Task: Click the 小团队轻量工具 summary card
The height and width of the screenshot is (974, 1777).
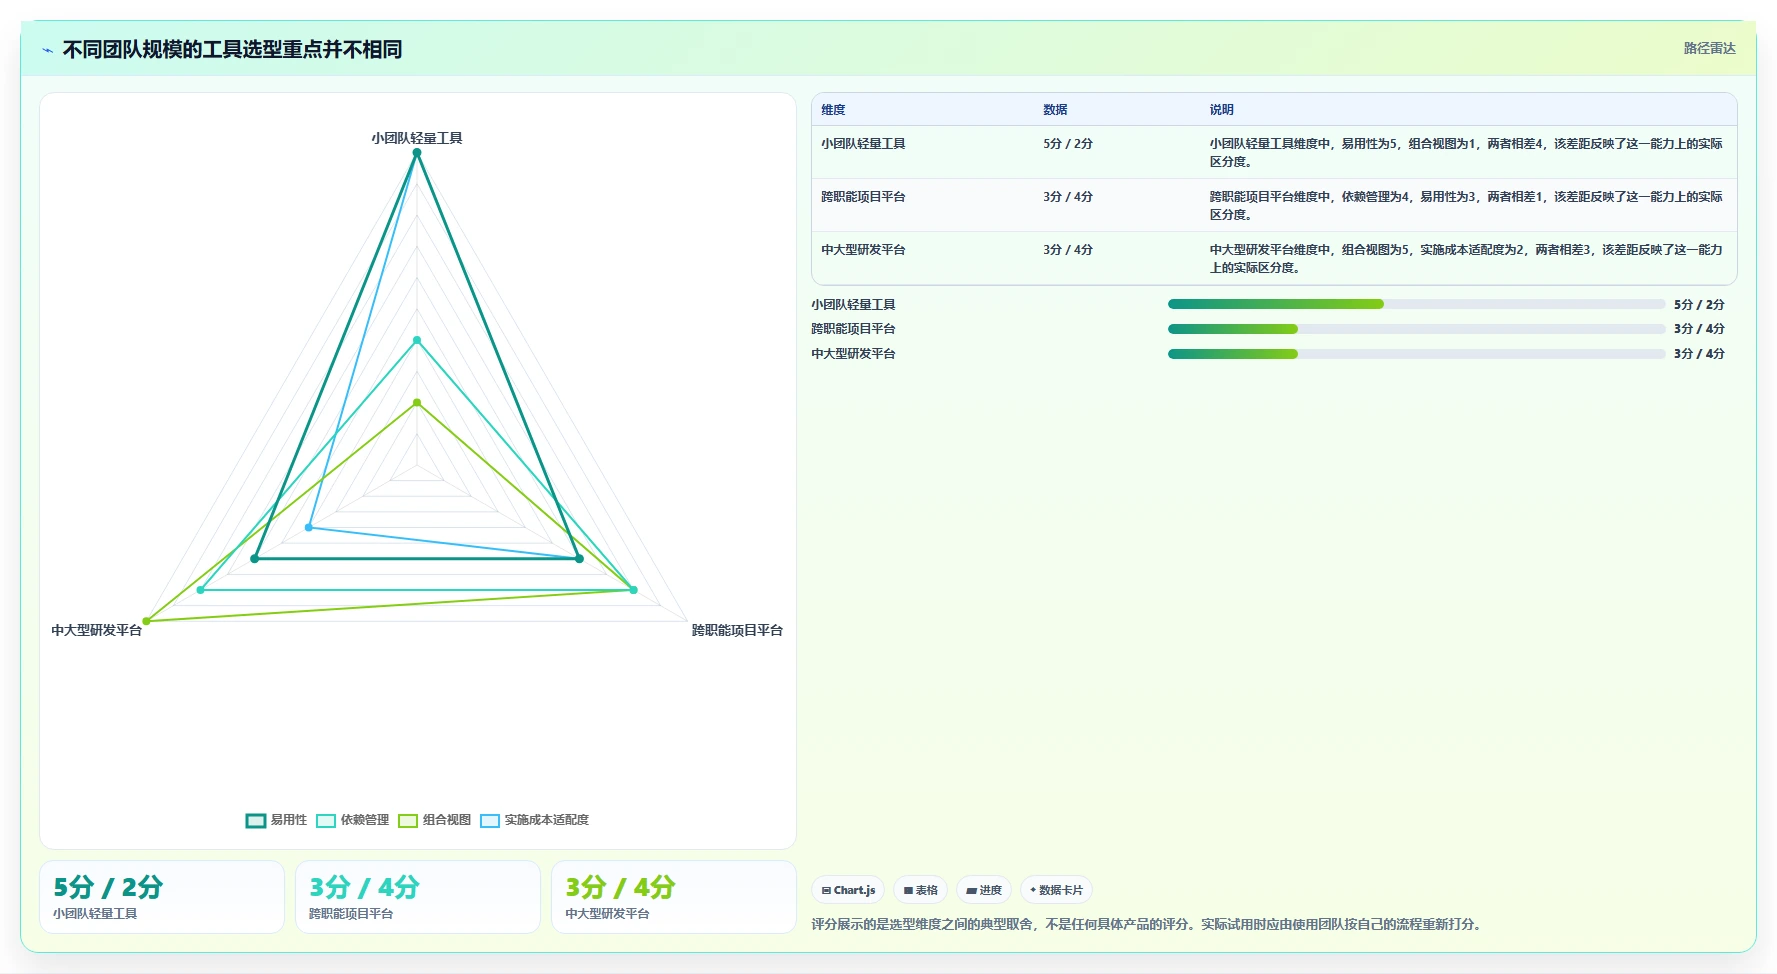Action: 162,897
